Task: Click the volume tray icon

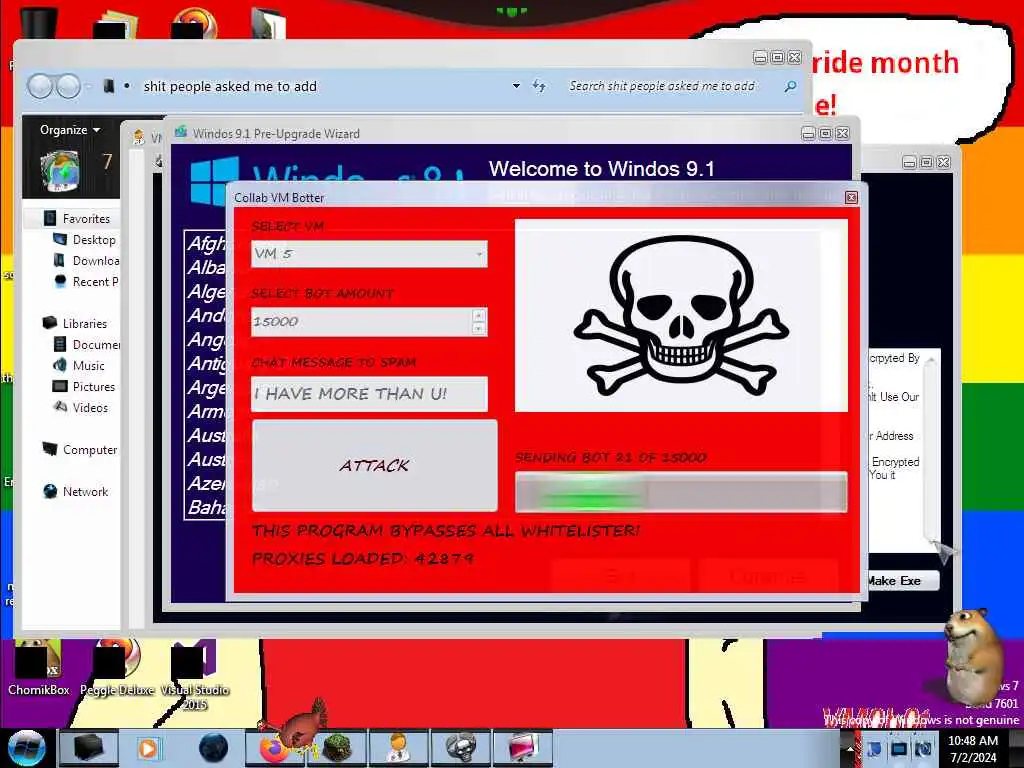Action: pos(923,749)
